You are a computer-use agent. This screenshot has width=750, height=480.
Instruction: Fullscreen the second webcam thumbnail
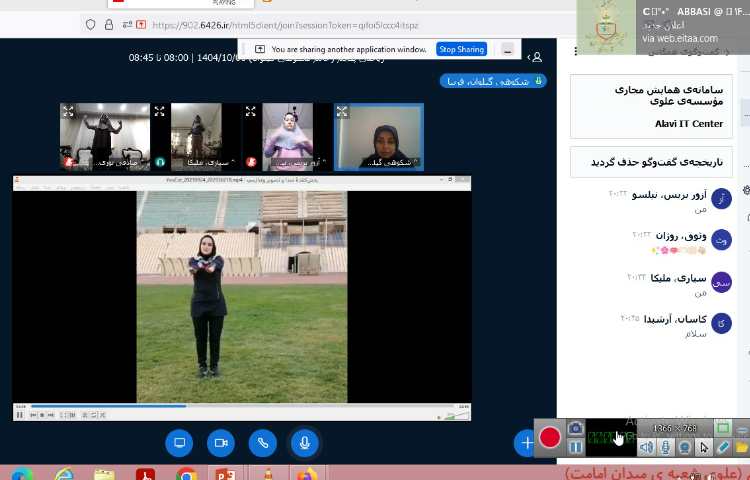pos(159,111)
